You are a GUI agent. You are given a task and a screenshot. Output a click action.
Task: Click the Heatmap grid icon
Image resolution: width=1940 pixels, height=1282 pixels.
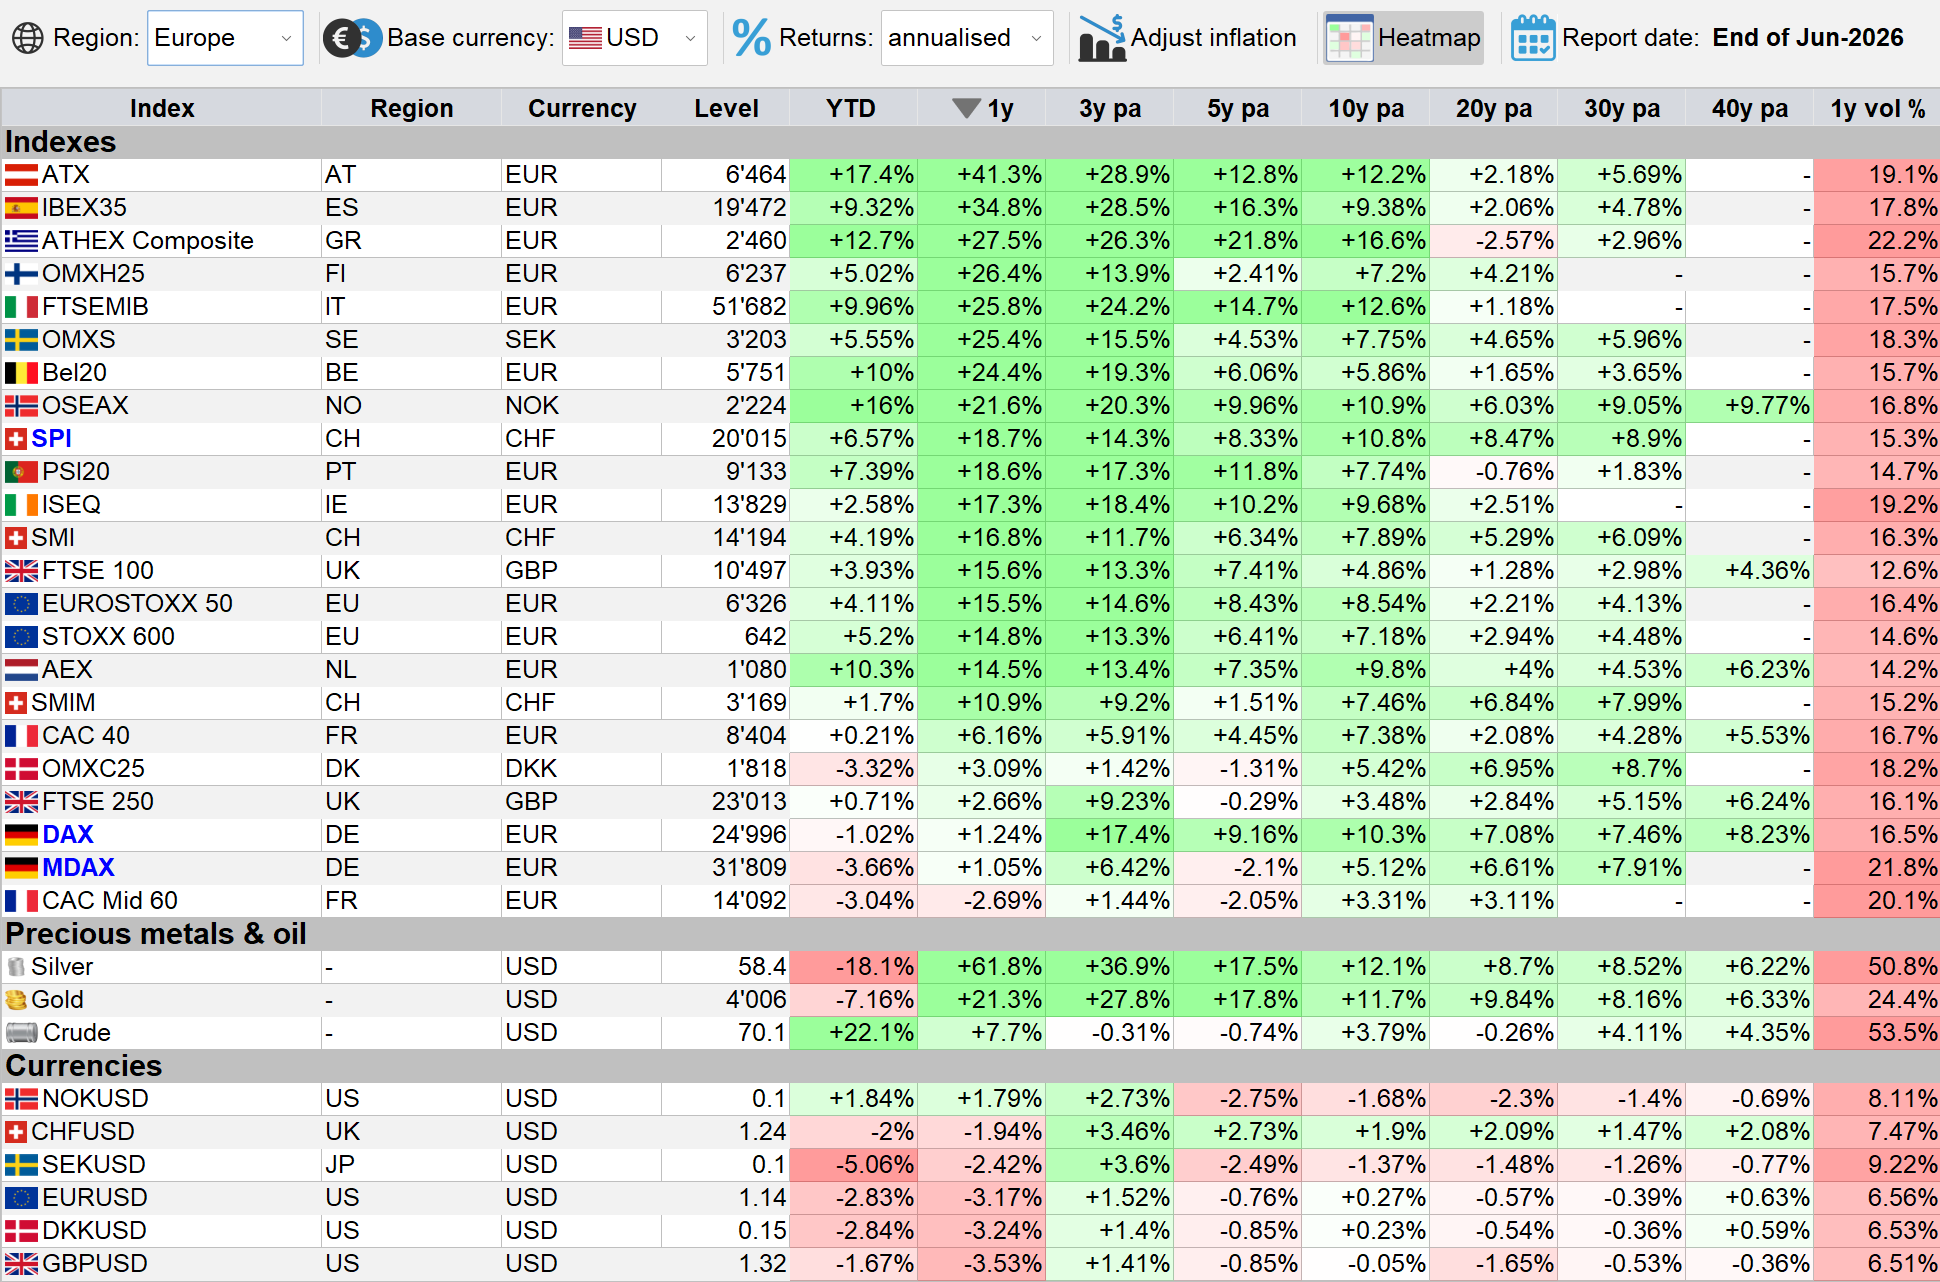1349,38
